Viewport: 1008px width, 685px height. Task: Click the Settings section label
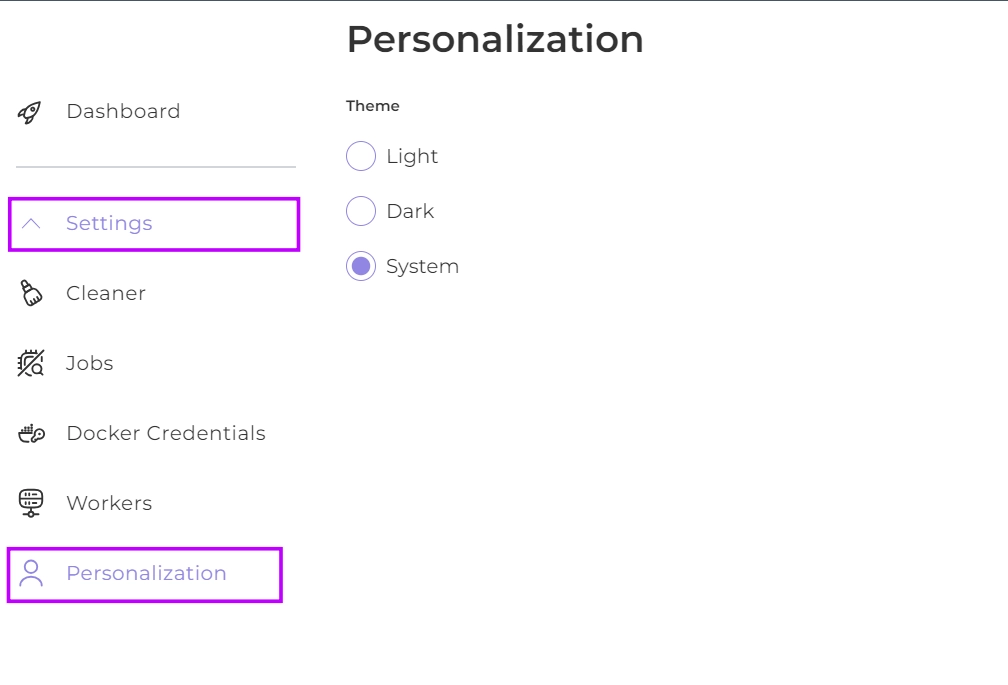[109, 223]
